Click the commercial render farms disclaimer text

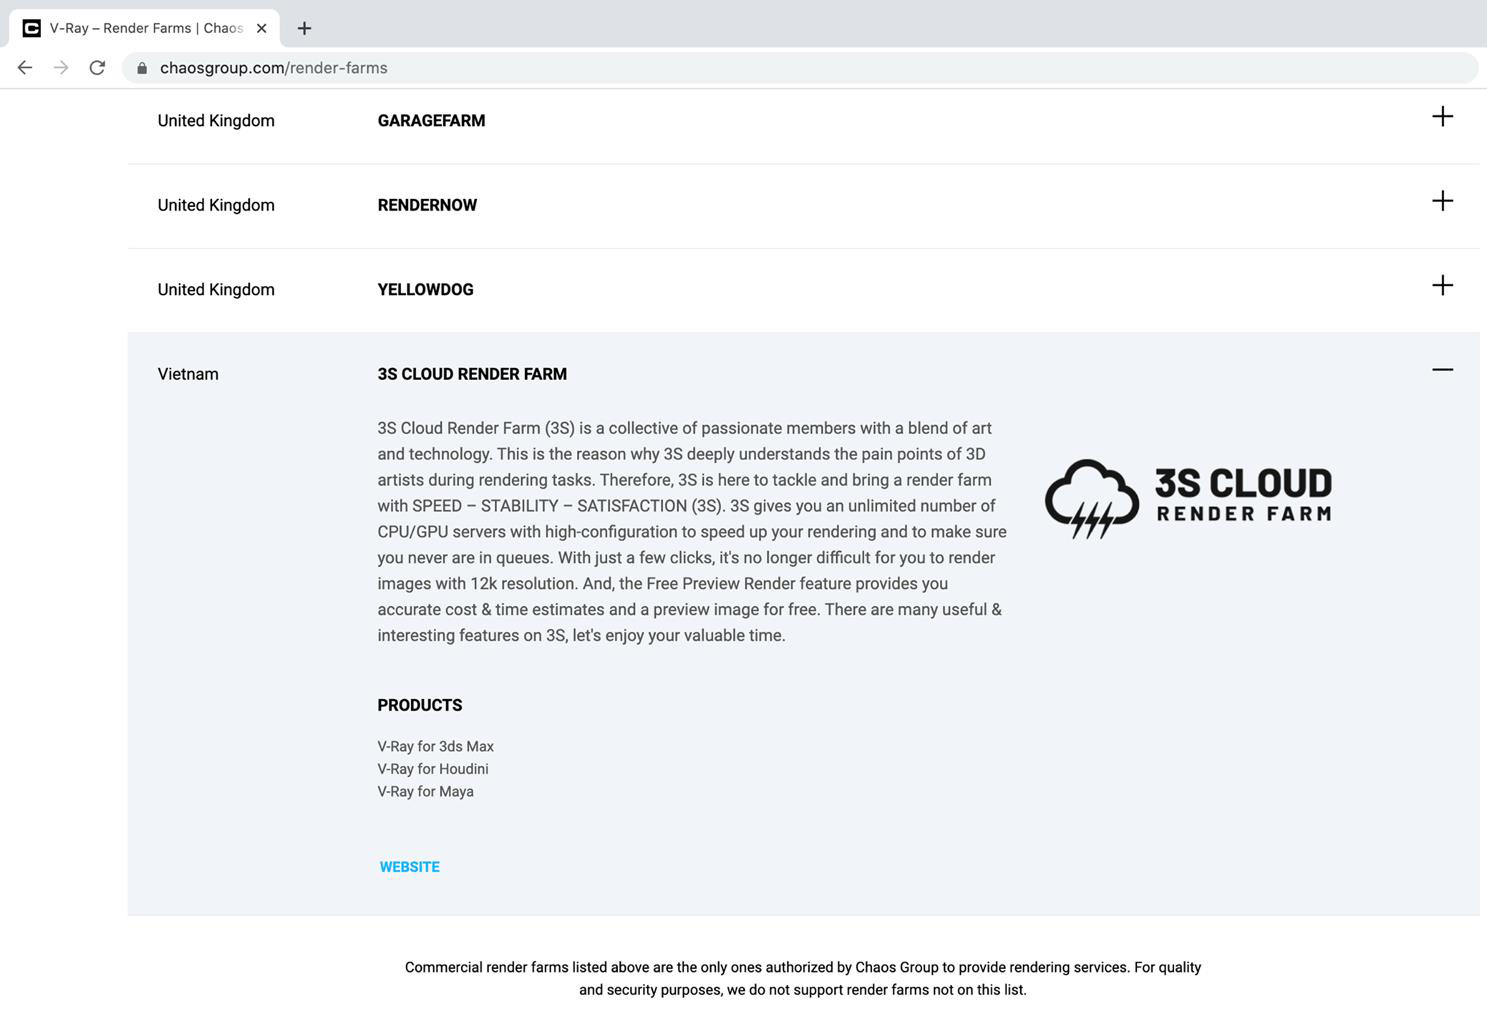tap(803, 979)
